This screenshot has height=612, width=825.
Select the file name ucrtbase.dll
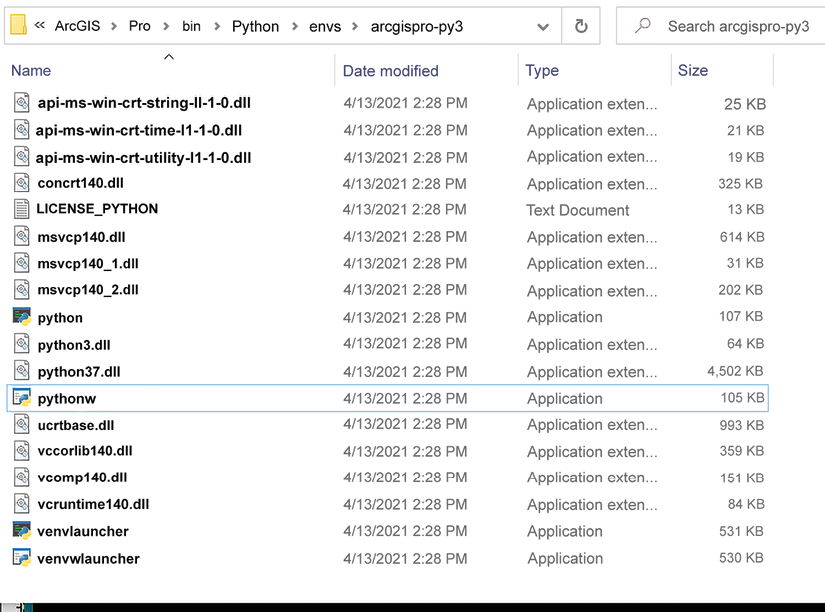[x=76, y=425]
